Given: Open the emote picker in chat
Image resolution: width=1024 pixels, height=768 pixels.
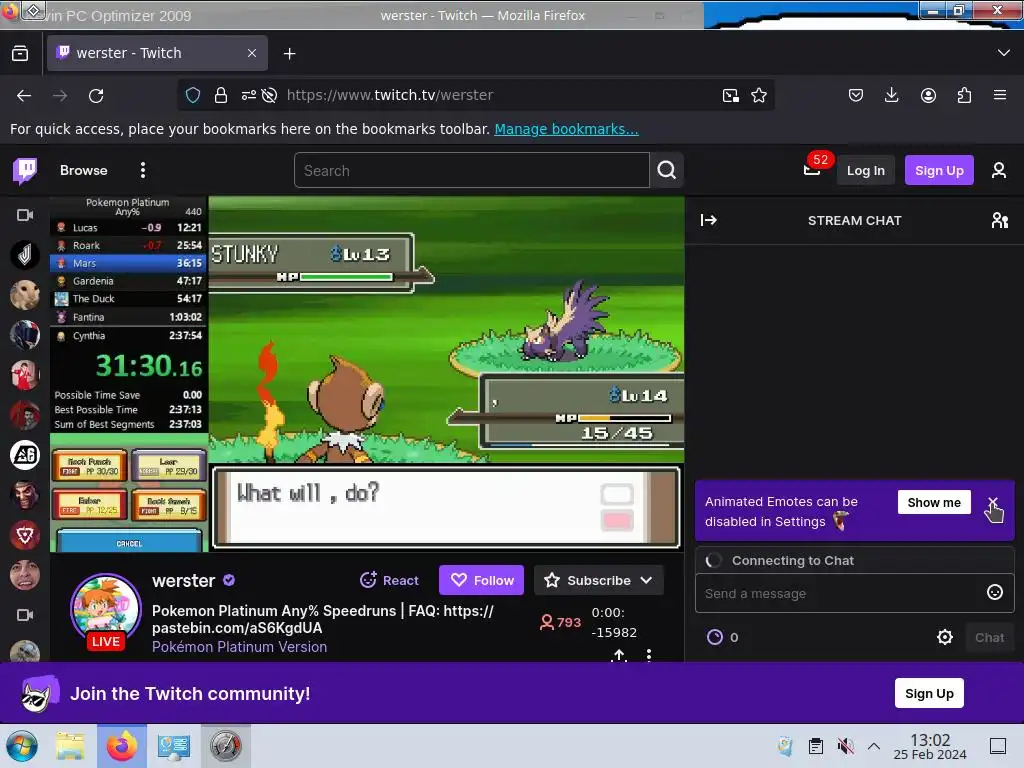Looking at the screenshot, I should 995,592.
